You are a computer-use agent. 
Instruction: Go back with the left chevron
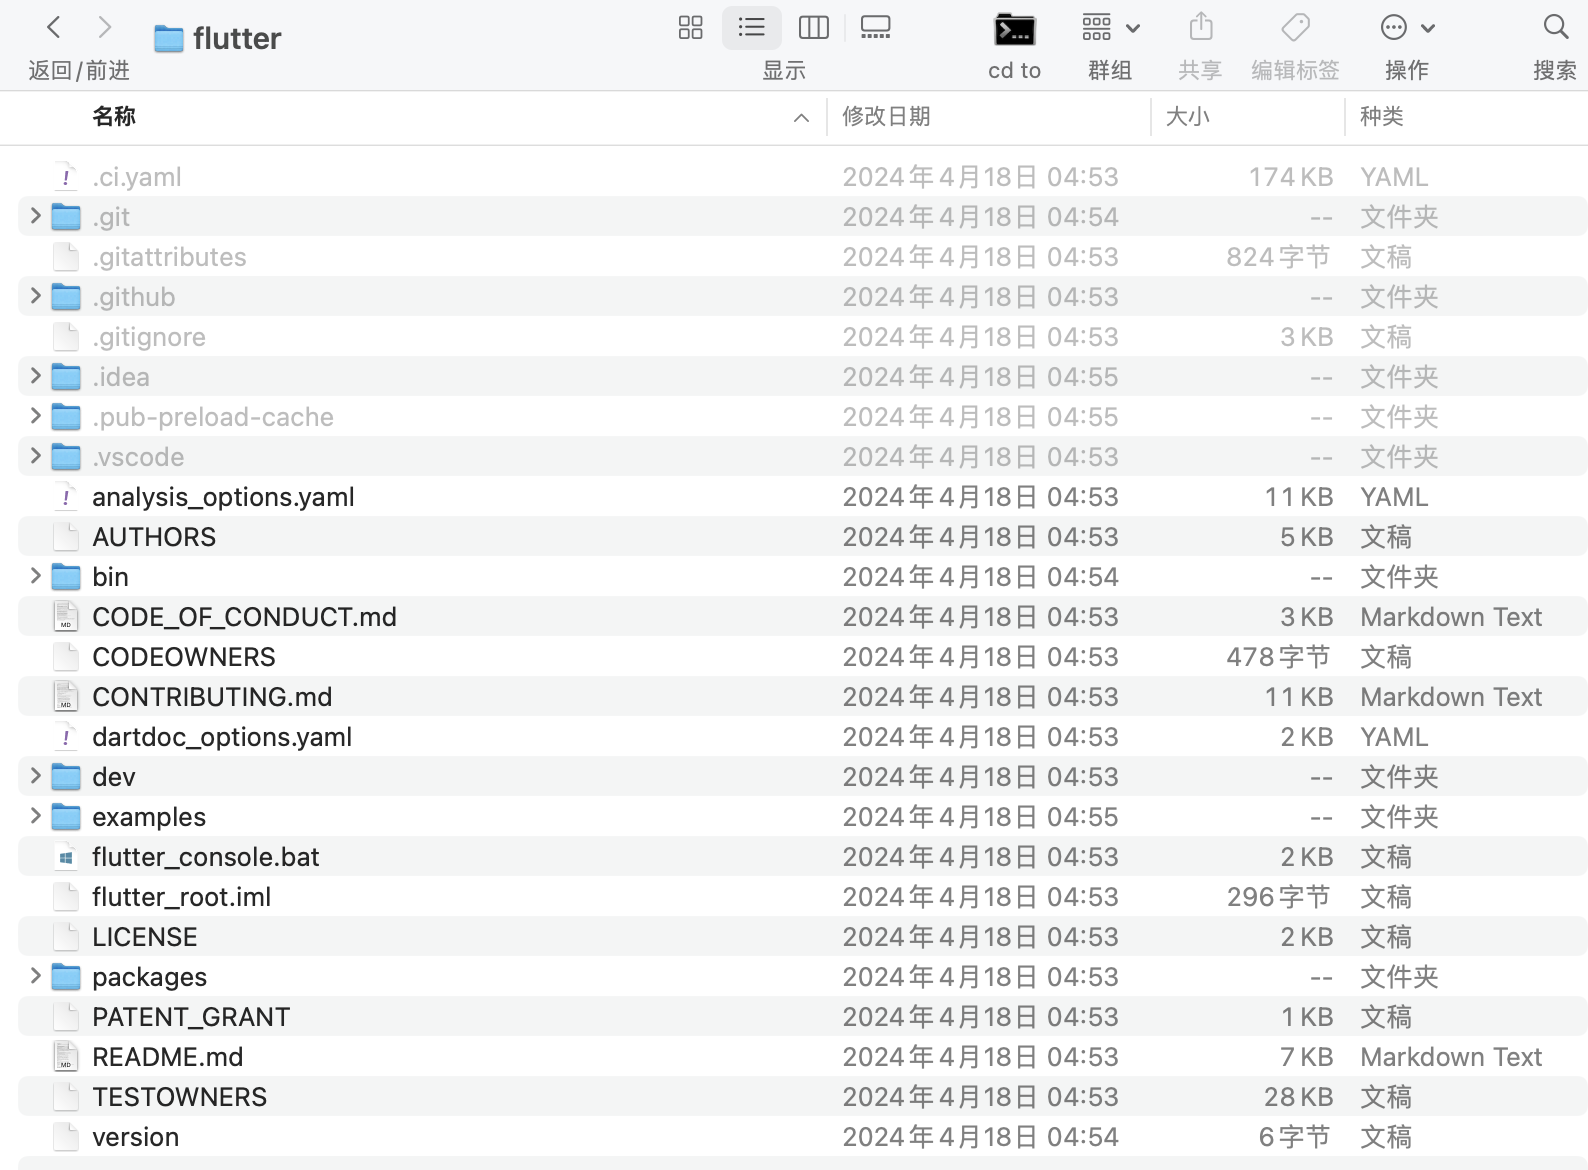[x=54, y=27]
